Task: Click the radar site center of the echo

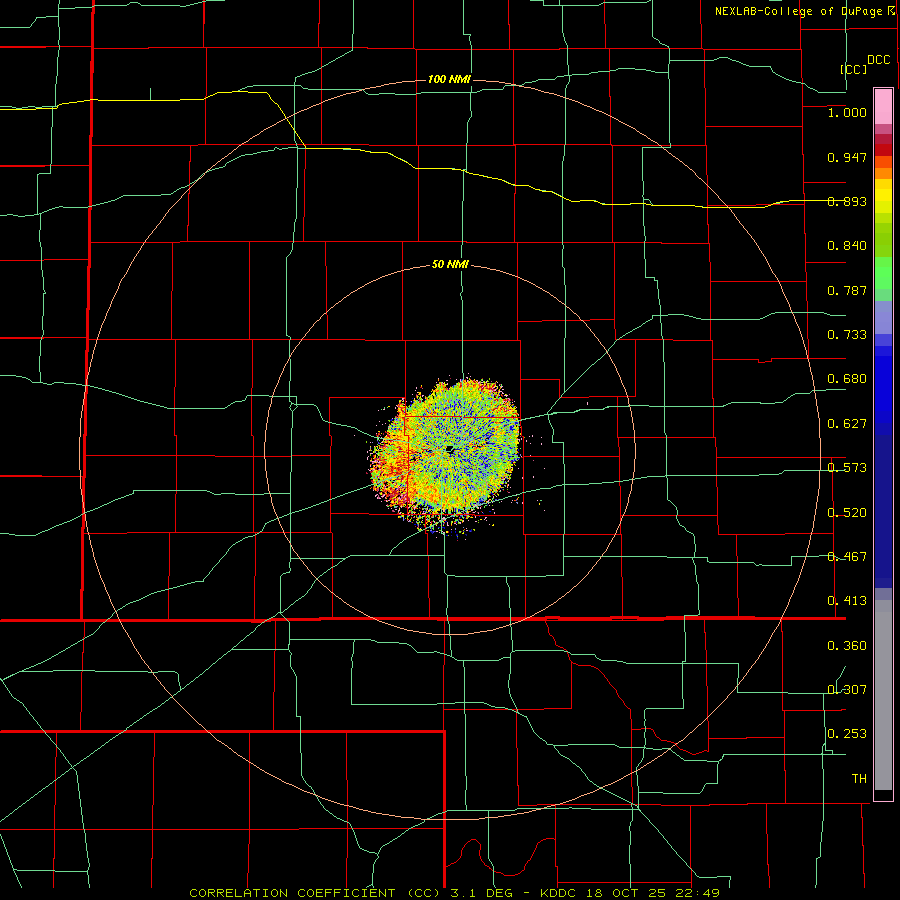Action: coord(450,449)
